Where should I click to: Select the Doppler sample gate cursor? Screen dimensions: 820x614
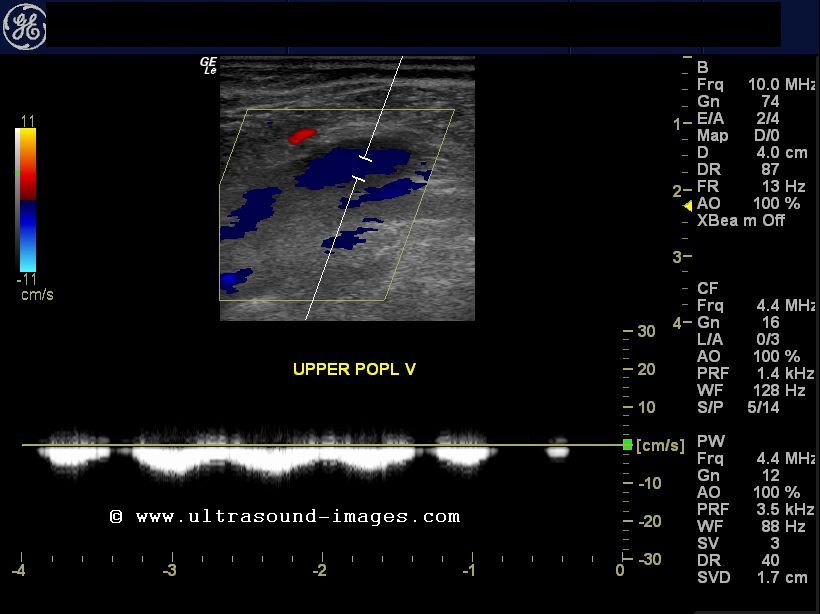point(363,169)
